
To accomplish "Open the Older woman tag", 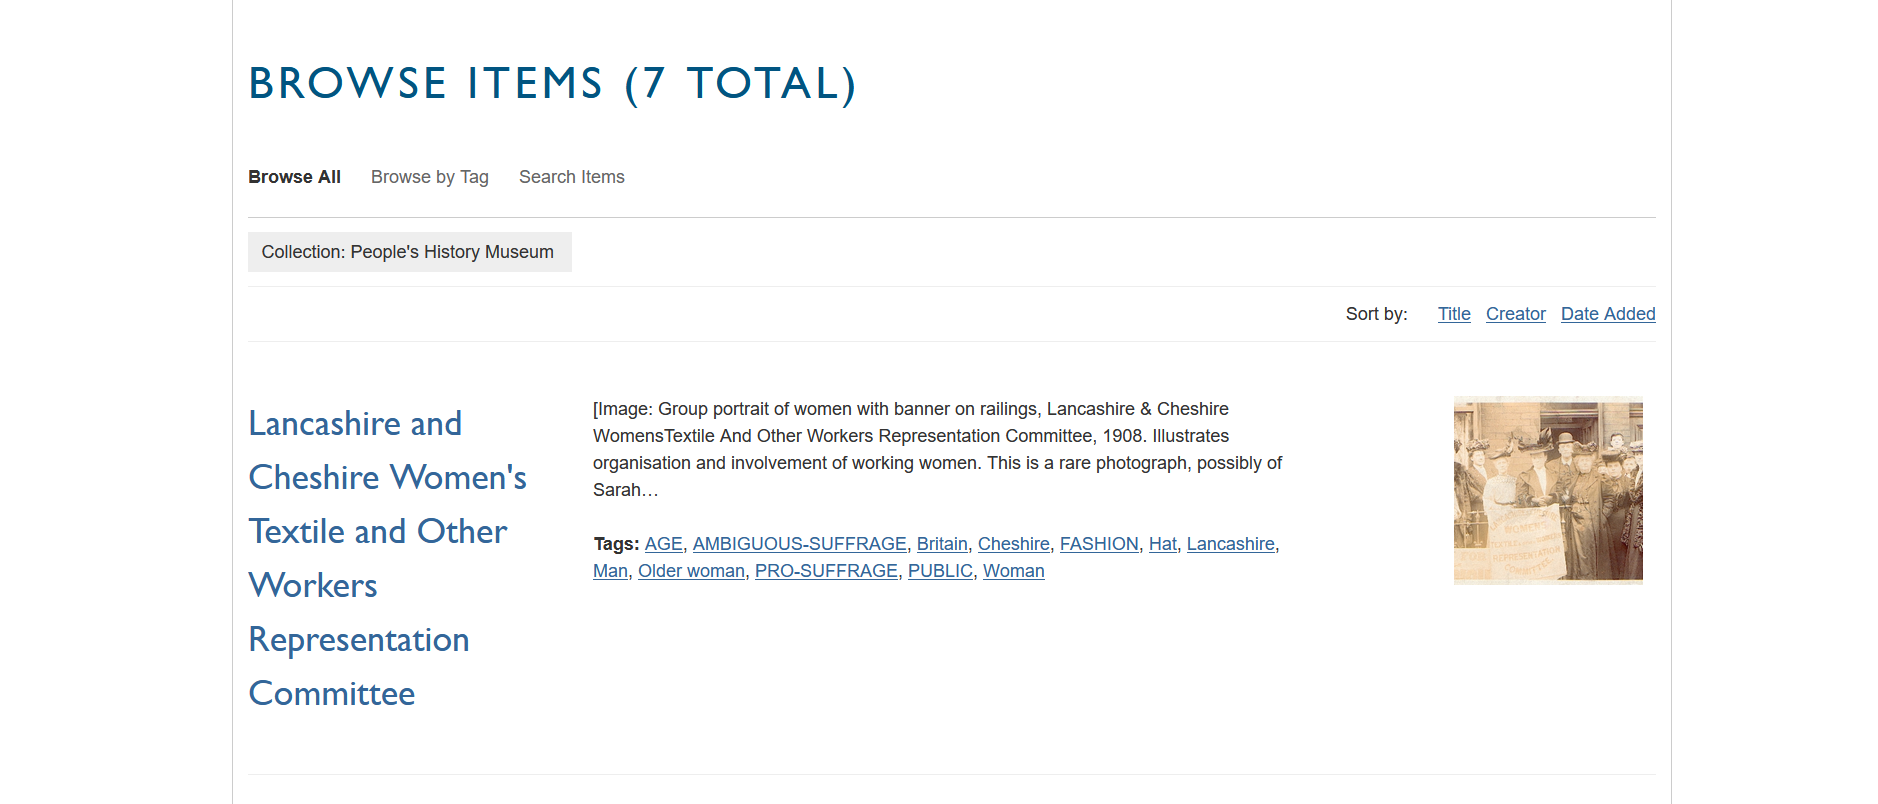I will tap(691, 571).
